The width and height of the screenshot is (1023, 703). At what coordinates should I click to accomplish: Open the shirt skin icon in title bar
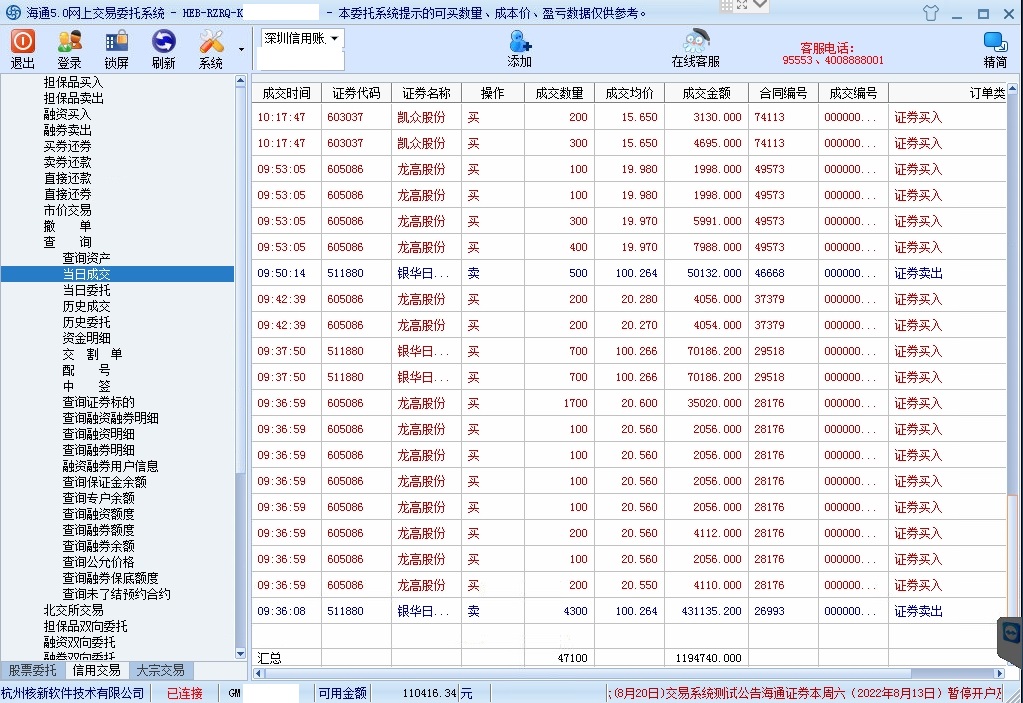coord(931,13)
